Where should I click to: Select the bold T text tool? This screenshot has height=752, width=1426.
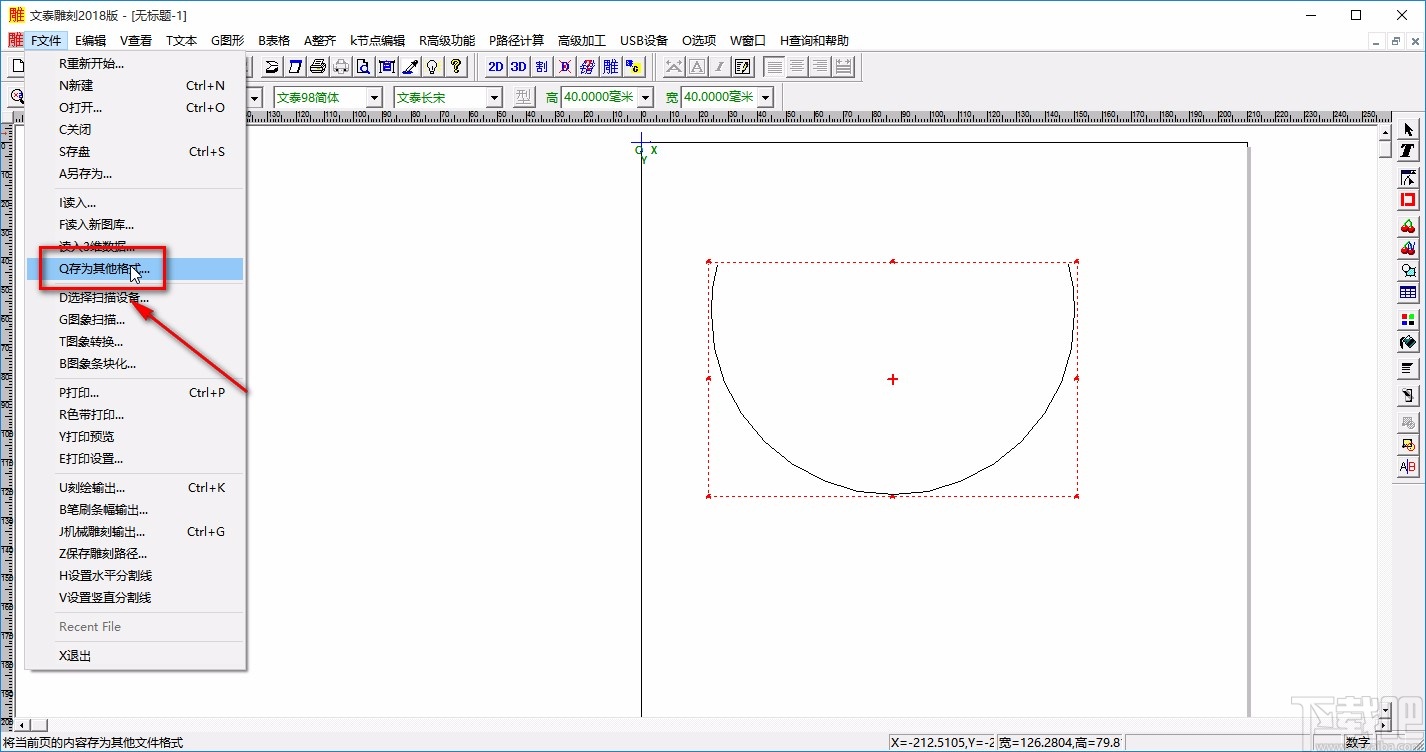[x=1408, y=151]
